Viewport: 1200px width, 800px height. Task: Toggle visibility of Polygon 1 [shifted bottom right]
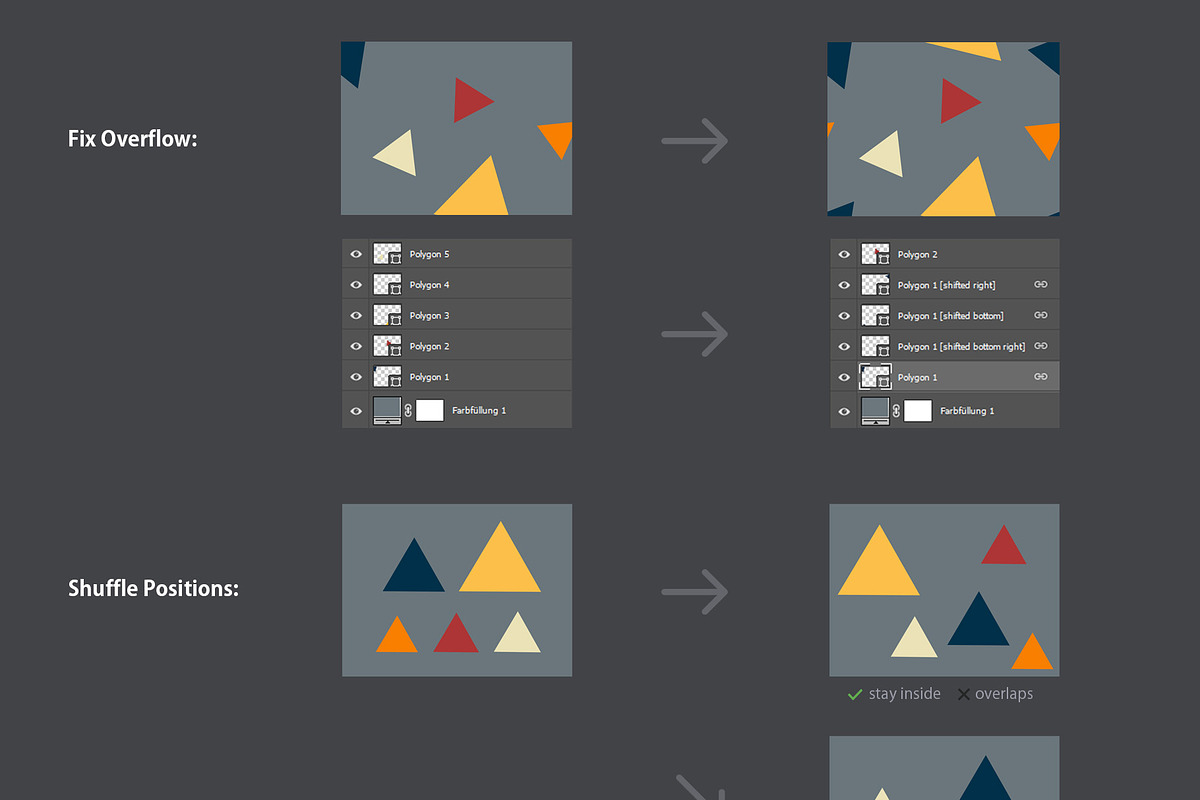[x=844, y=347]
